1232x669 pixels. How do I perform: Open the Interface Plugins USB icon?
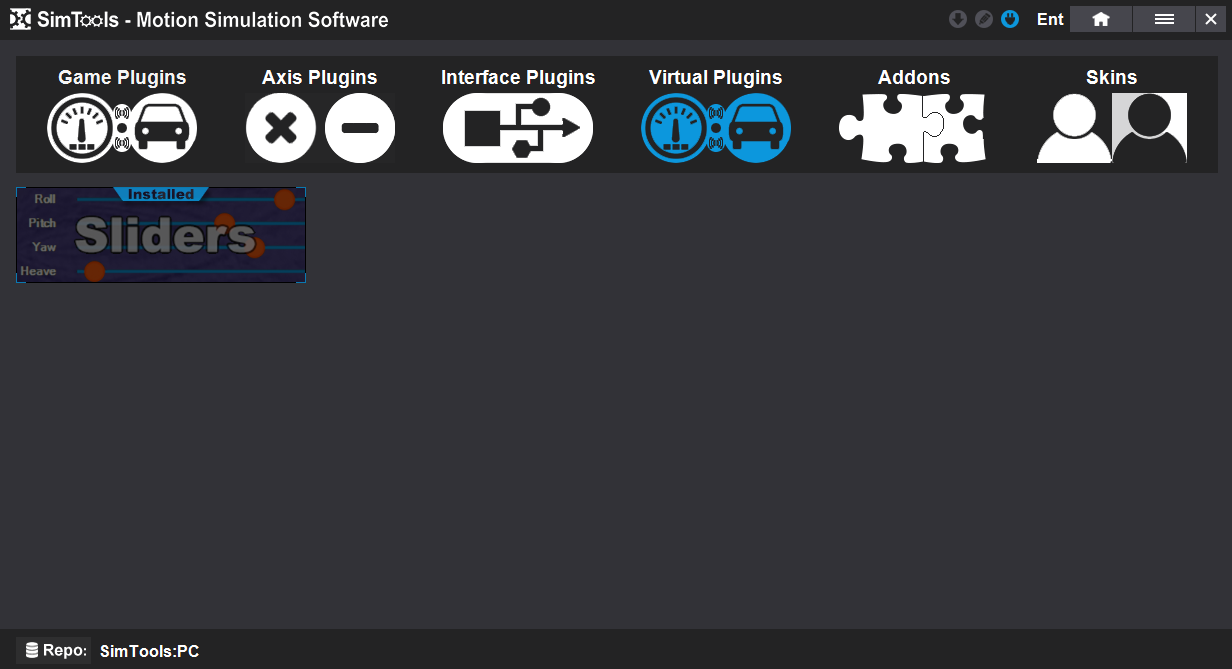point(518,127)
